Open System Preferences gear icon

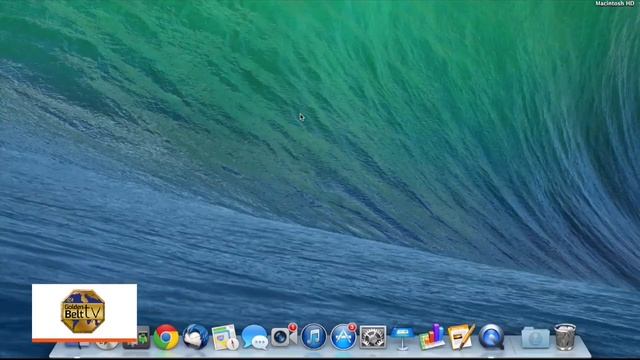click(x=373, y=337)
